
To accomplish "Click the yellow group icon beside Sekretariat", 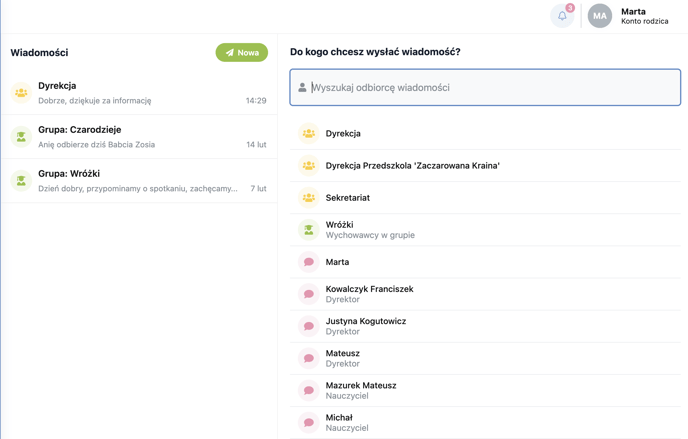I will tap(308, 198).
